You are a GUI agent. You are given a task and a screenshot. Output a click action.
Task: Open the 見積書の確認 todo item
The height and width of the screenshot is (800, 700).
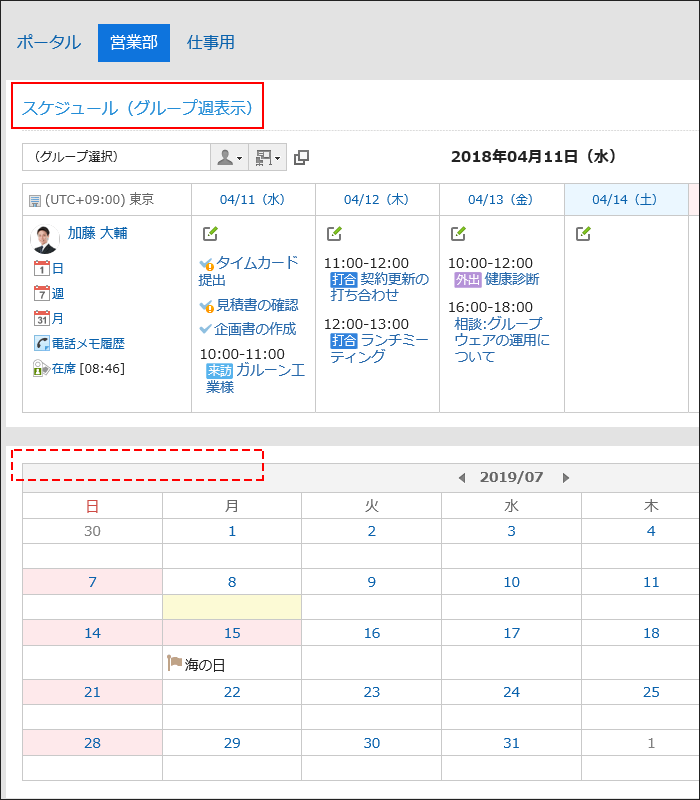(x=257, y=305)
